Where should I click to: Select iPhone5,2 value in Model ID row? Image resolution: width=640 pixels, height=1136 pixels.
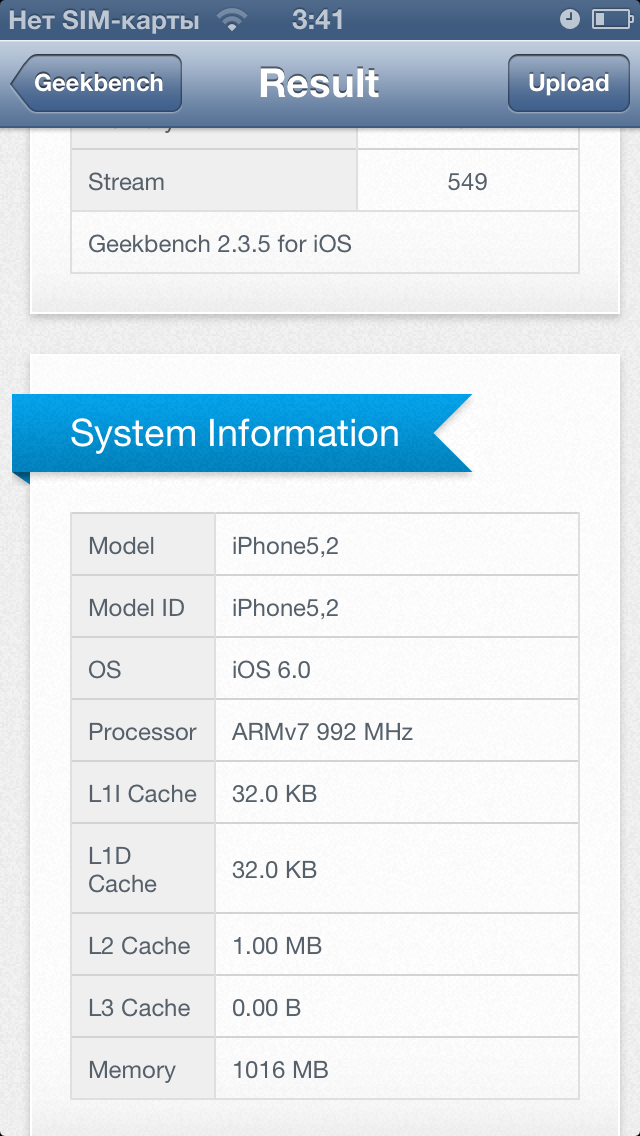click(x=286, y=608)
